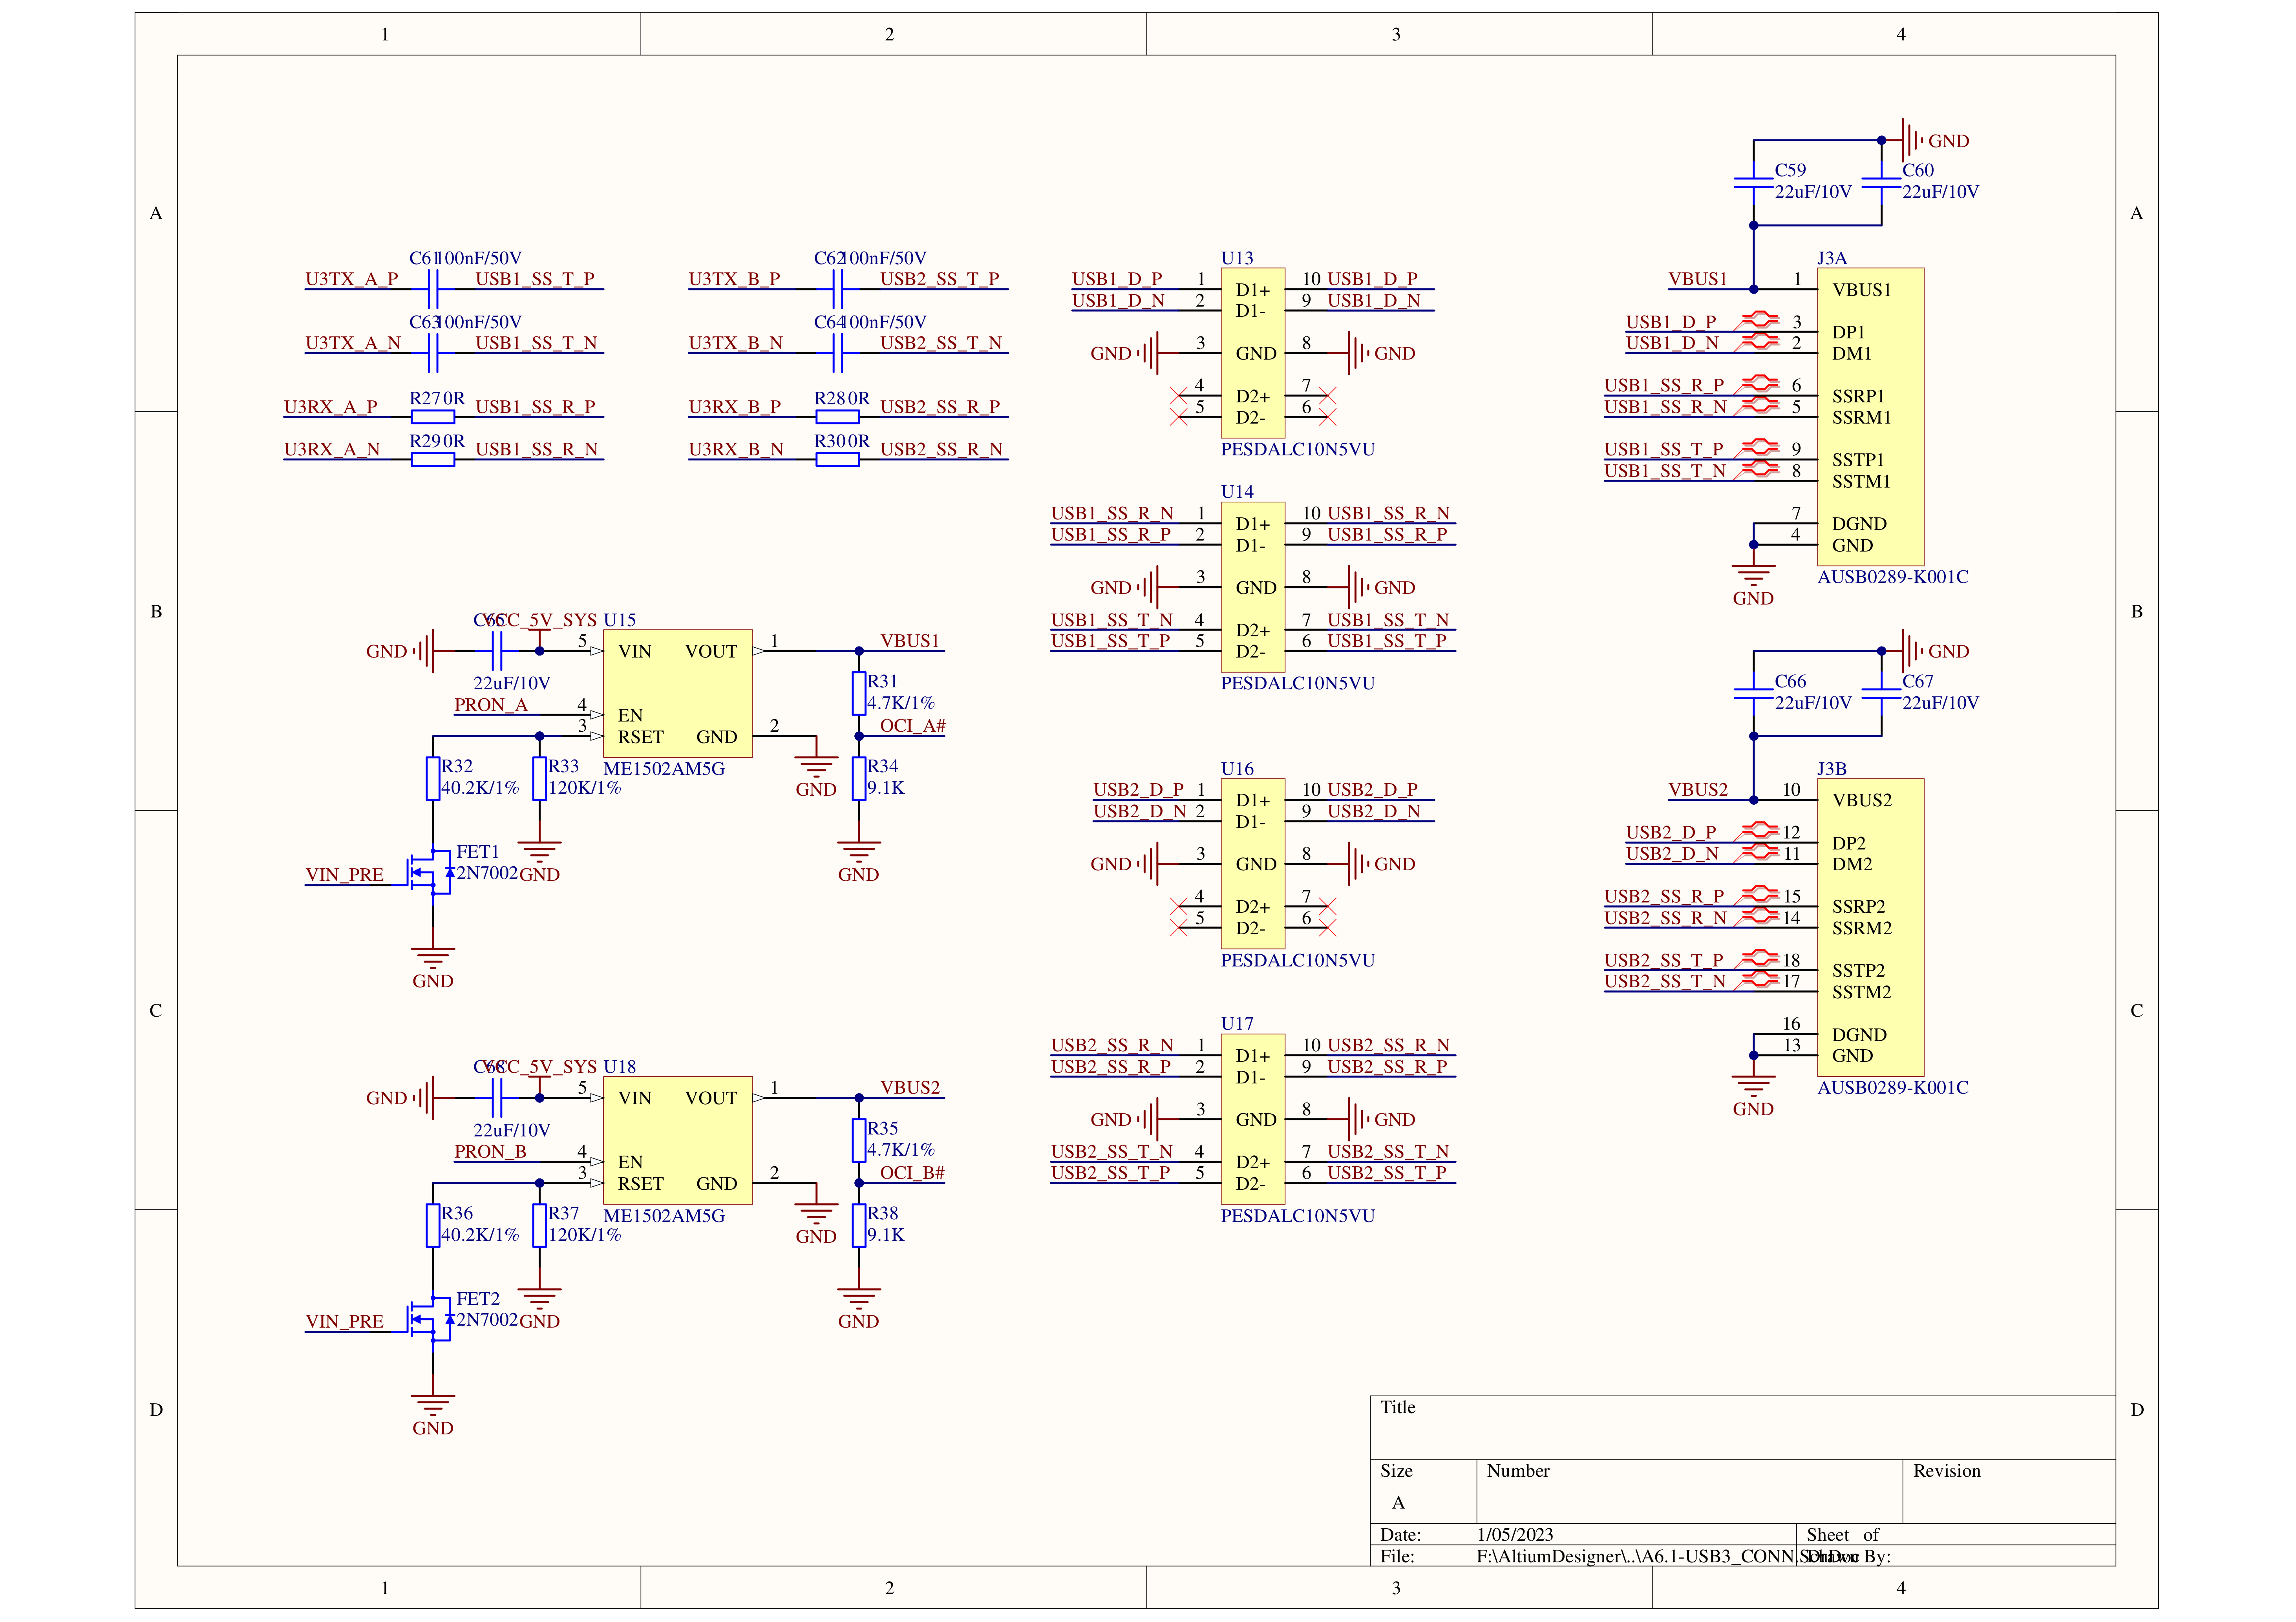Image resolution: width=2296 pixels, height=1622 pixels.
Task: Click the C64 capacitor symbol on U3TX_B_N
Action: (837, 353)
